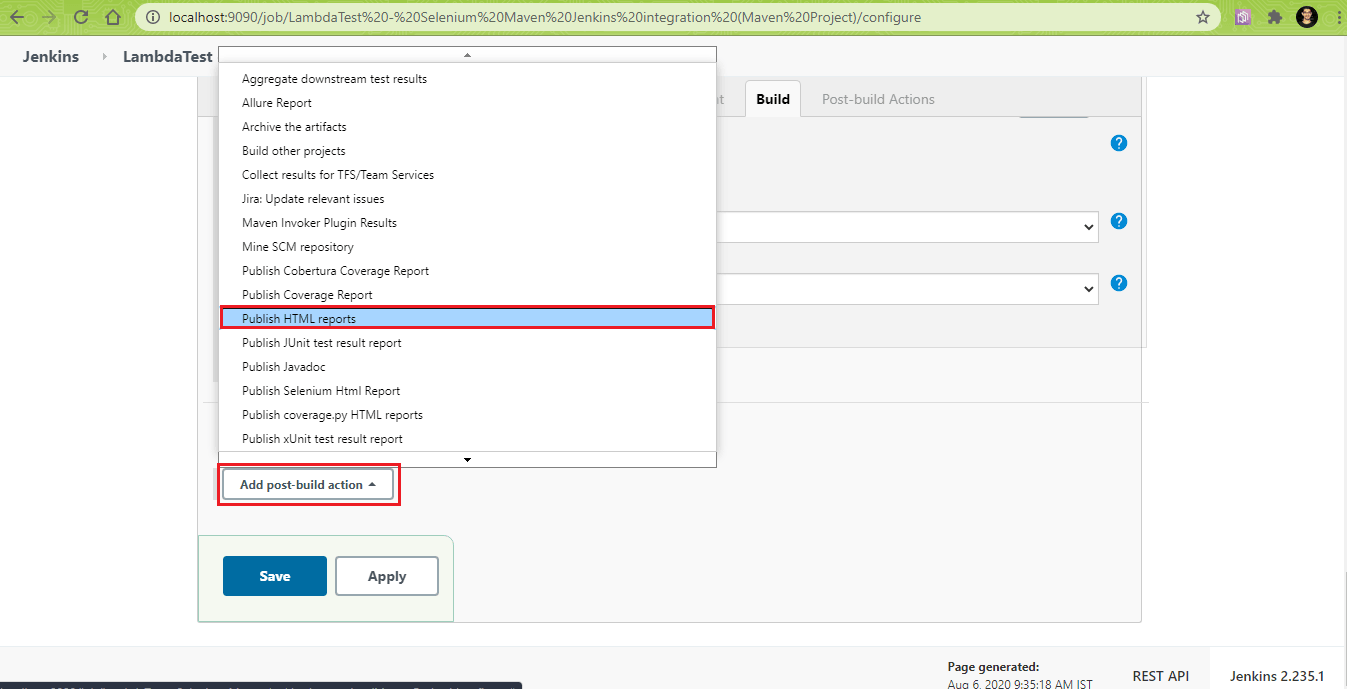The height and width of the screenshot is (689, 1347).
Task: Expand the first Build section select box
Action: click(x=906, y=227)
